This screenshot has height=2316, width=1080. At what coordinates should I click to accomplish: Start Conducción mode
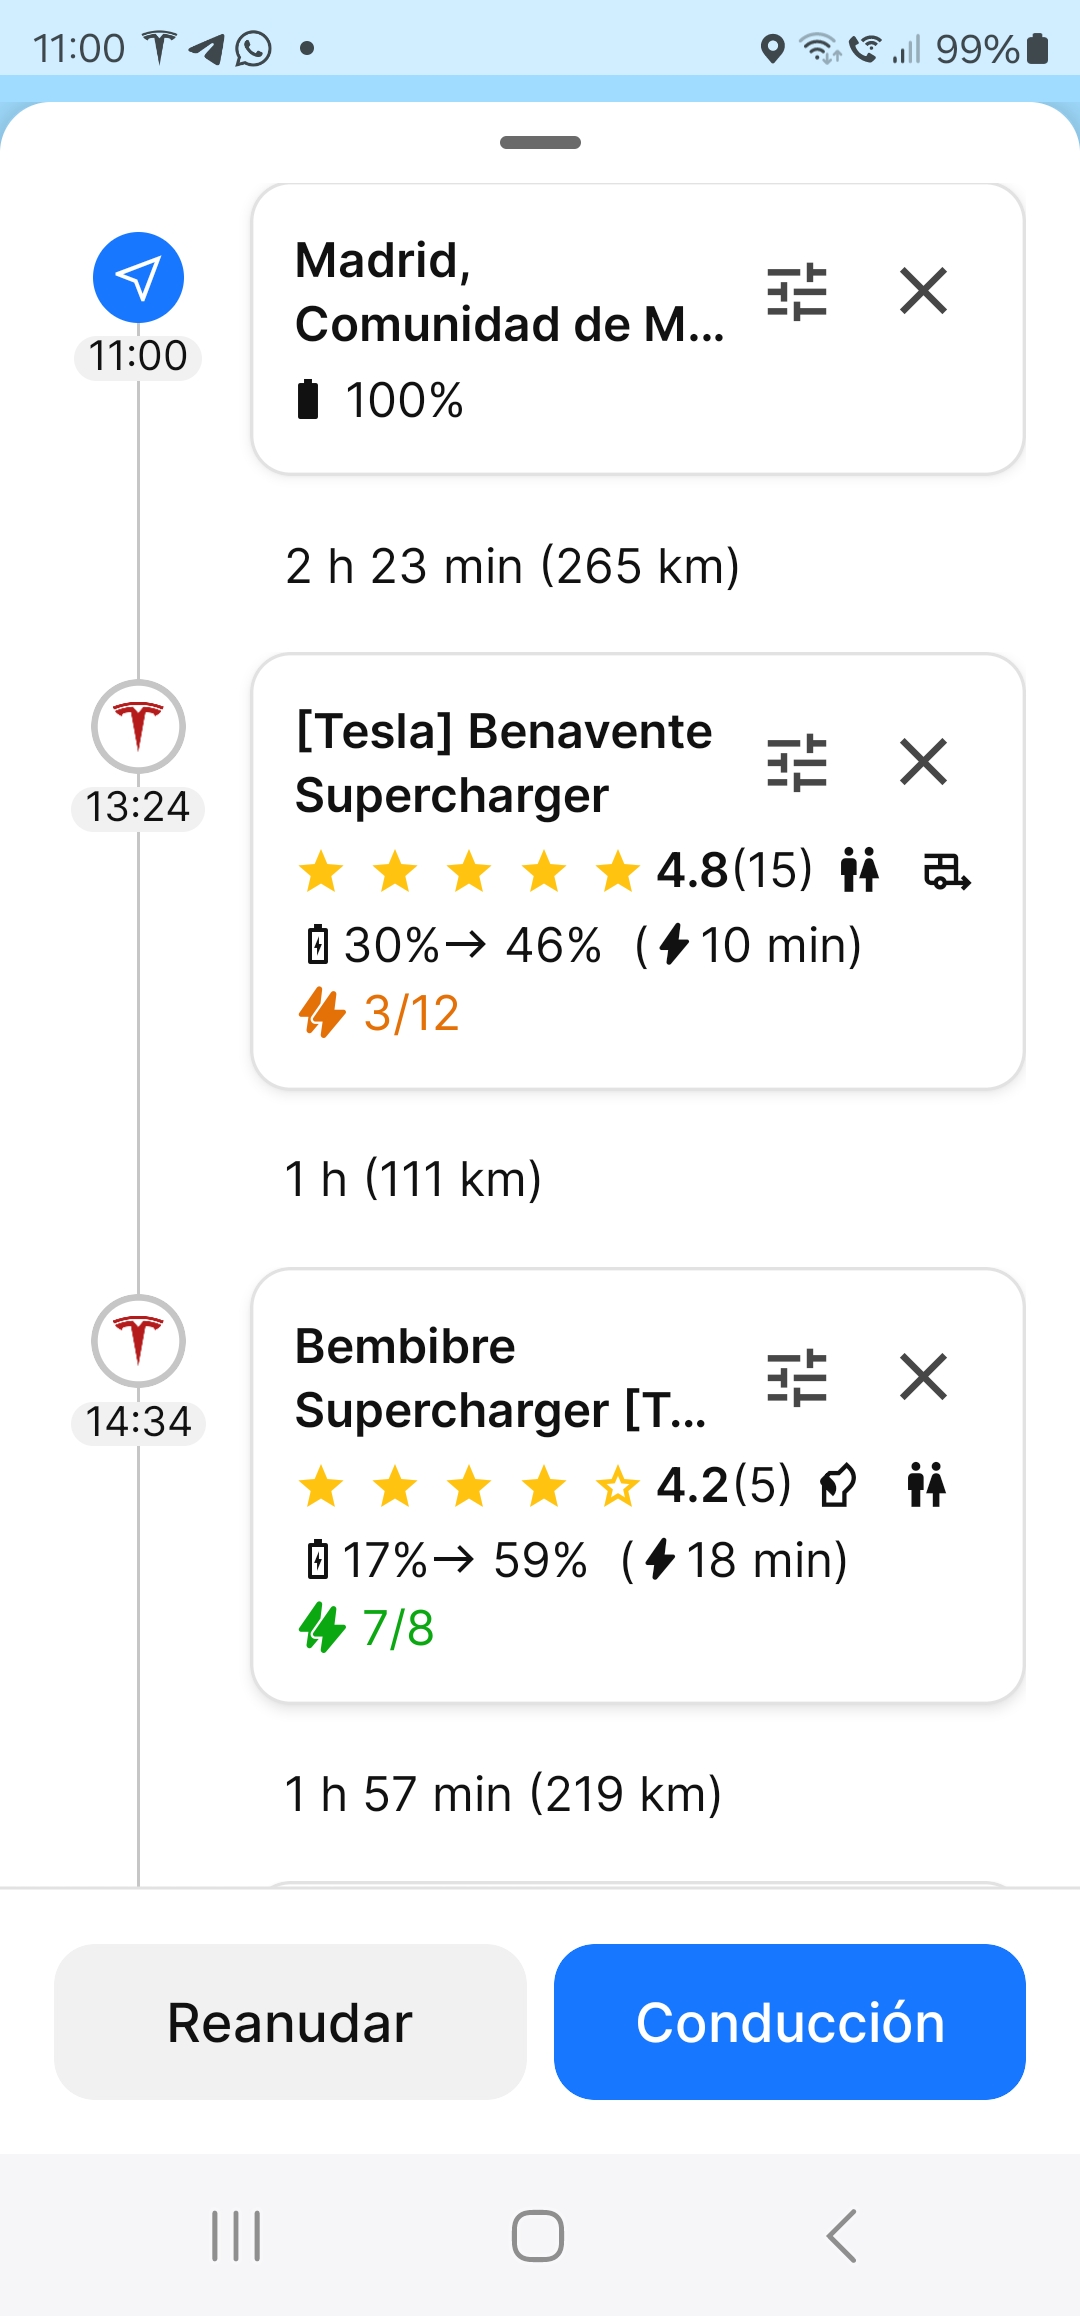[x=790, y=2022]
